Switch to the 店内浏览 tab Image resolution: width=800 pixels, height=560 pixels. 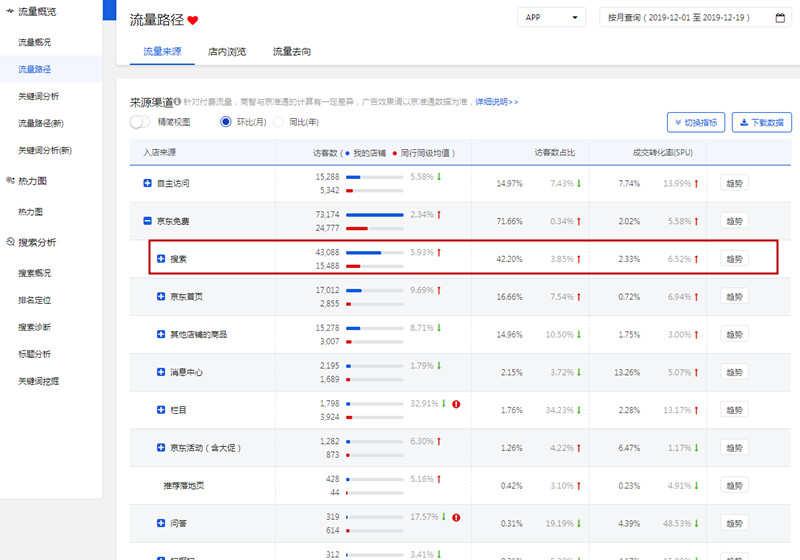[x=227, y=51]
